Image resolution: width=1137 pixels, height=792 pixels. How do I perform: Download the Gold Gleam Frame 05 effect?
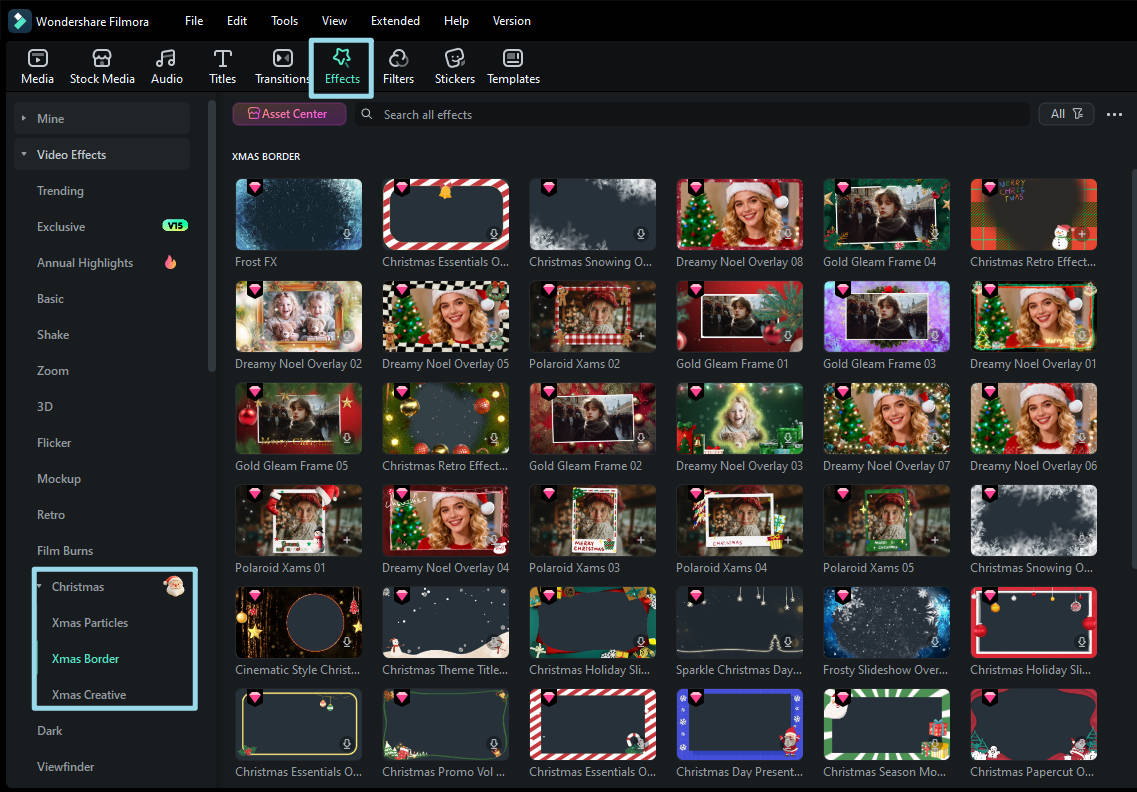tap(347, 438)
